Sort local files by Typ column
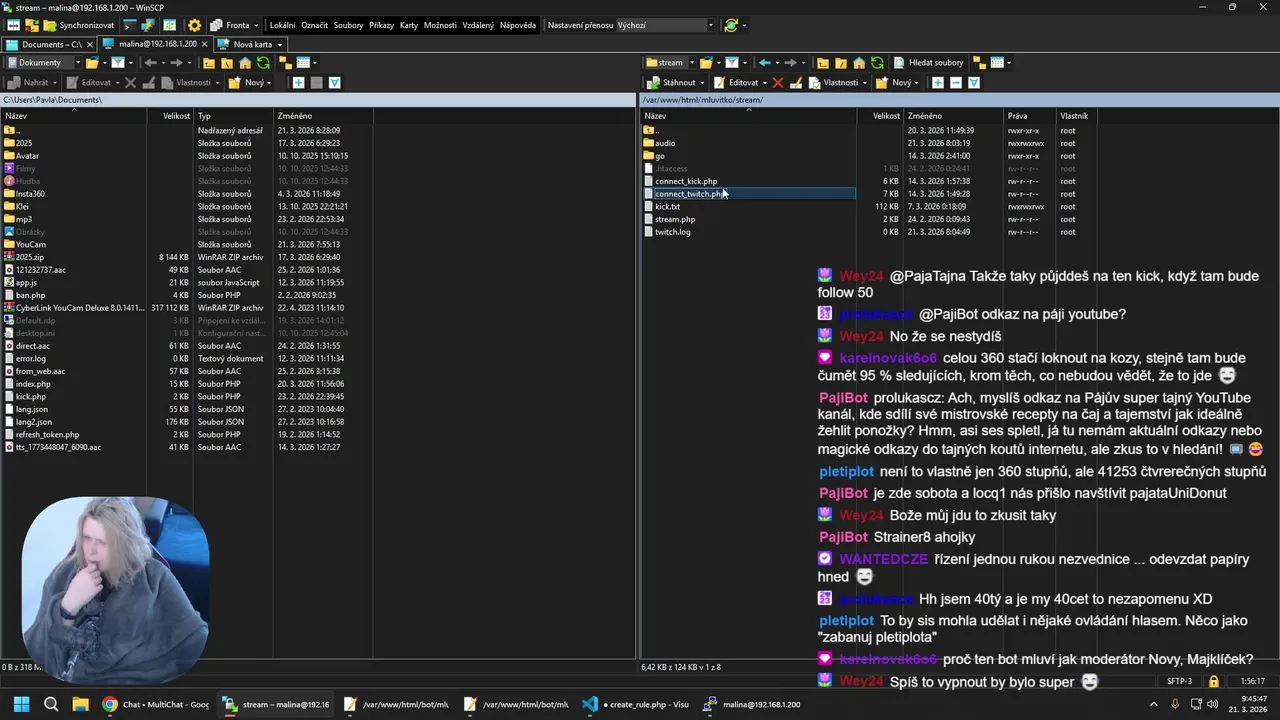This screenshot has height=720, width=1280. point(234,116)
